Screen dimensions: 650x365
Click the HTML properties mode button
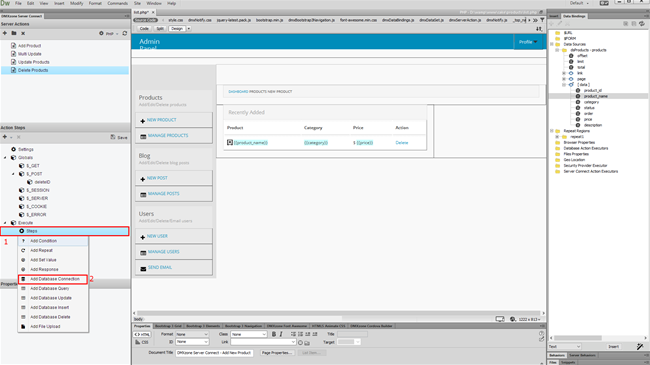142,334
